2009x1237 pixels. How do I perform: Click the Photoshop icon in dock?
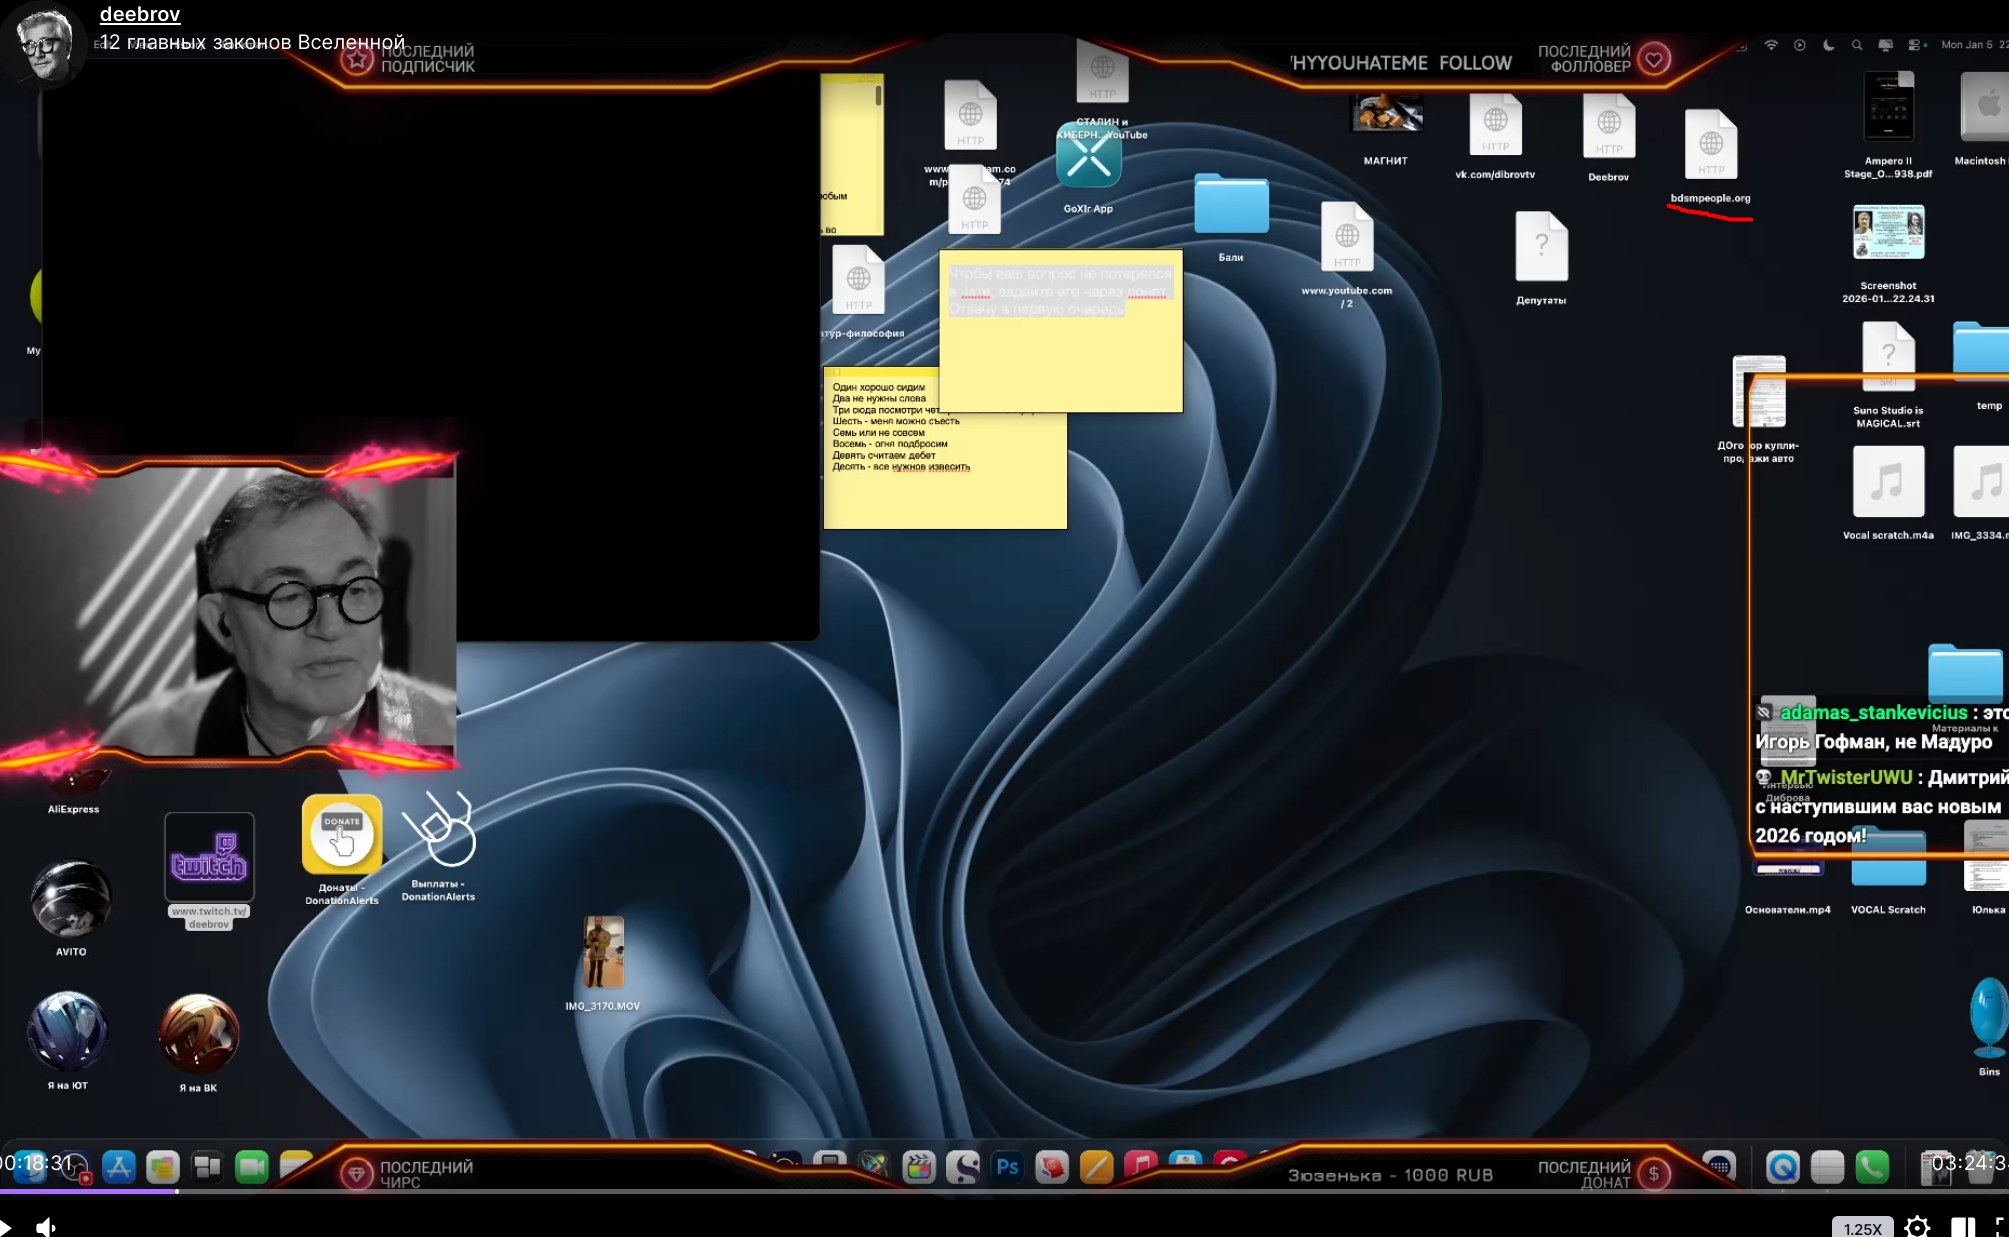(x=1007, y=1166)
